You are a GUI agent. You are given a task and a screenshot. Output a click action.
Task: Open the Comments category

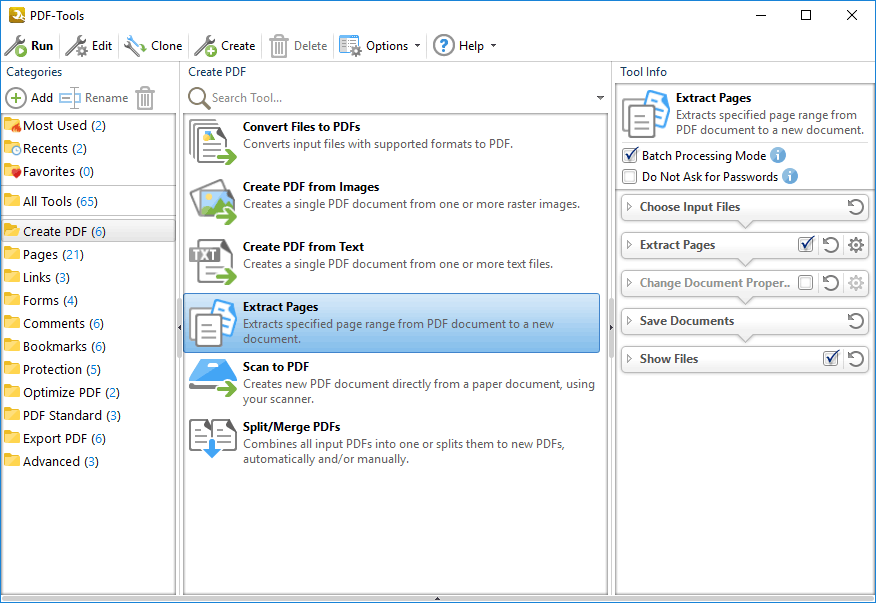[x=88, y=323]
